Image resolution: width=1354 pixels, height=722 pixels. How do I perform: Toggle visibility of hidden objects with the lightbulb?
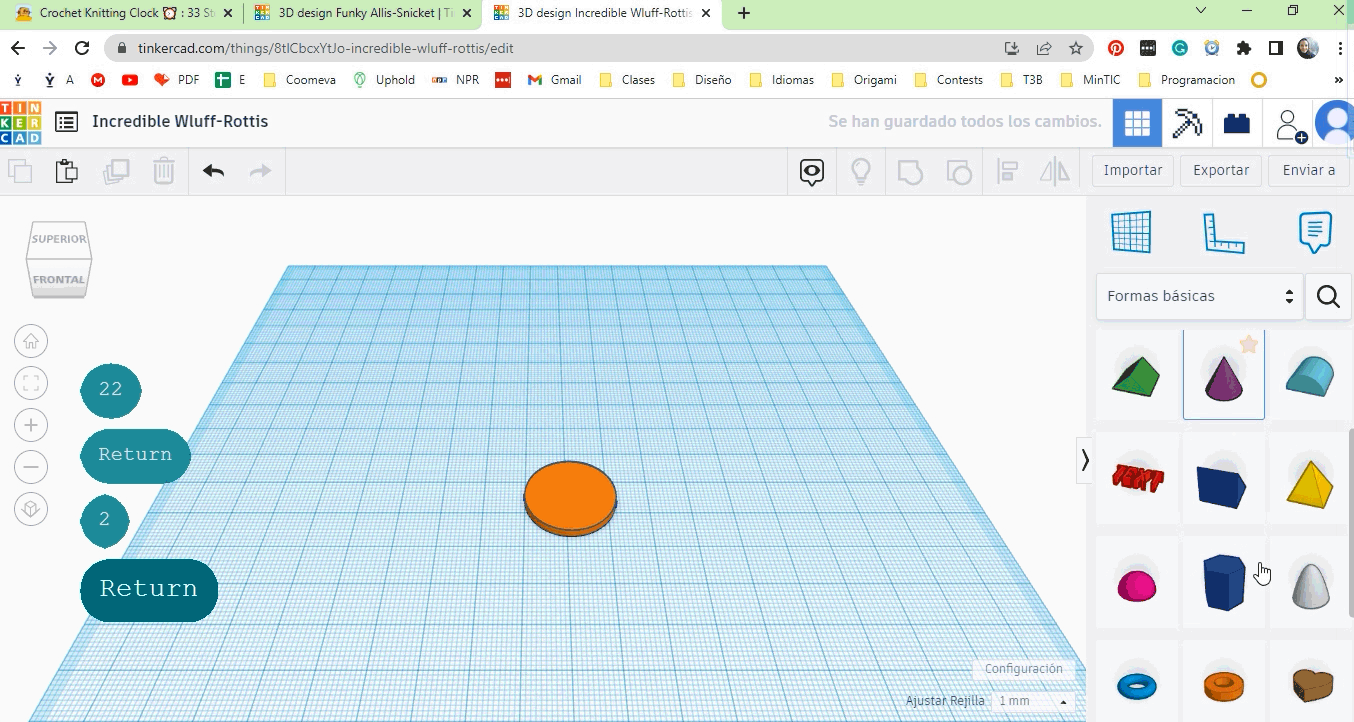tap(860, 170)
